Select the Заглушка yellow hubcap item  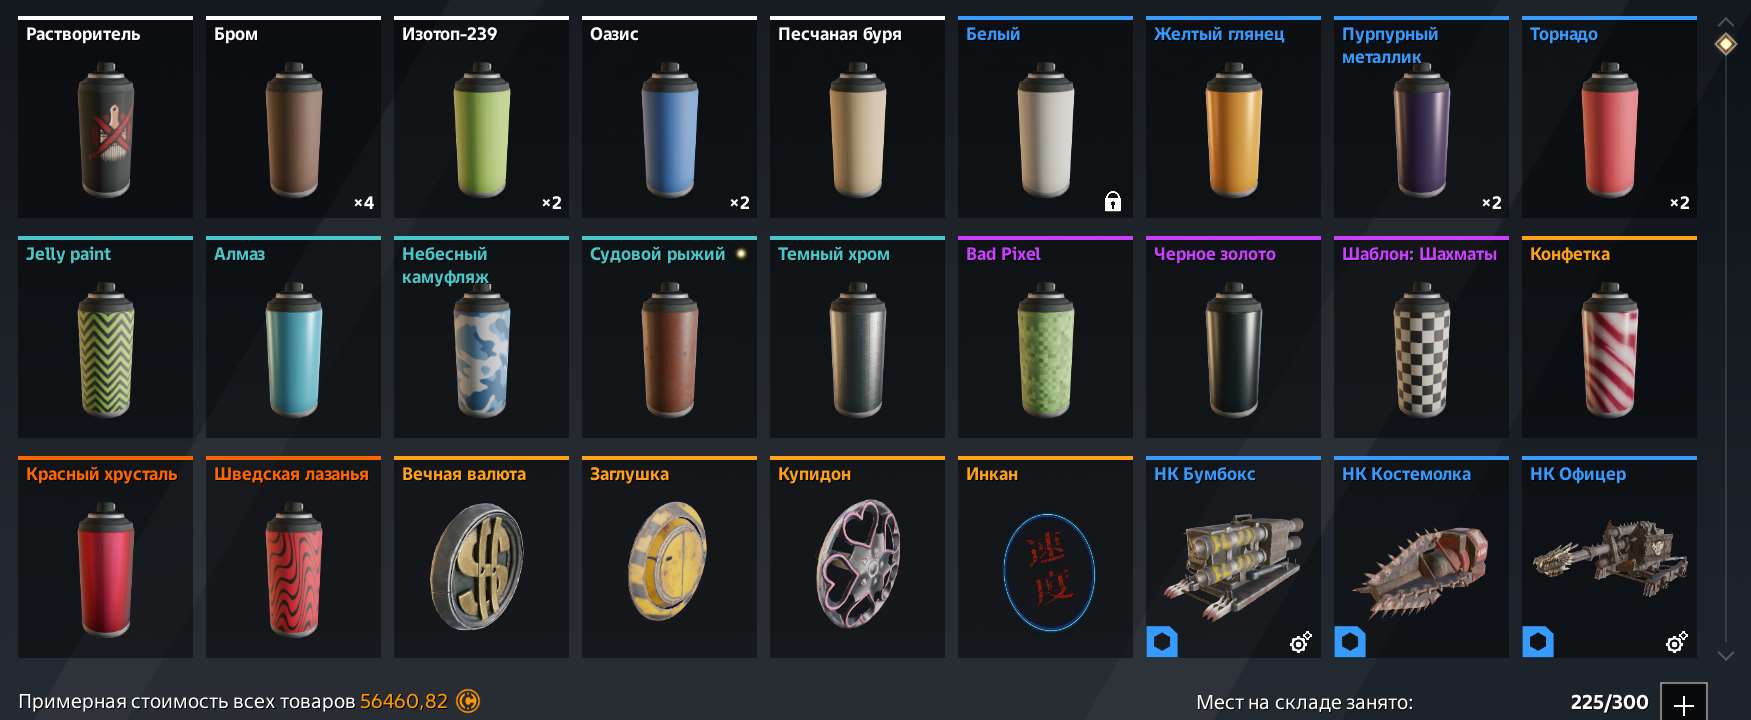pos(669,557)
